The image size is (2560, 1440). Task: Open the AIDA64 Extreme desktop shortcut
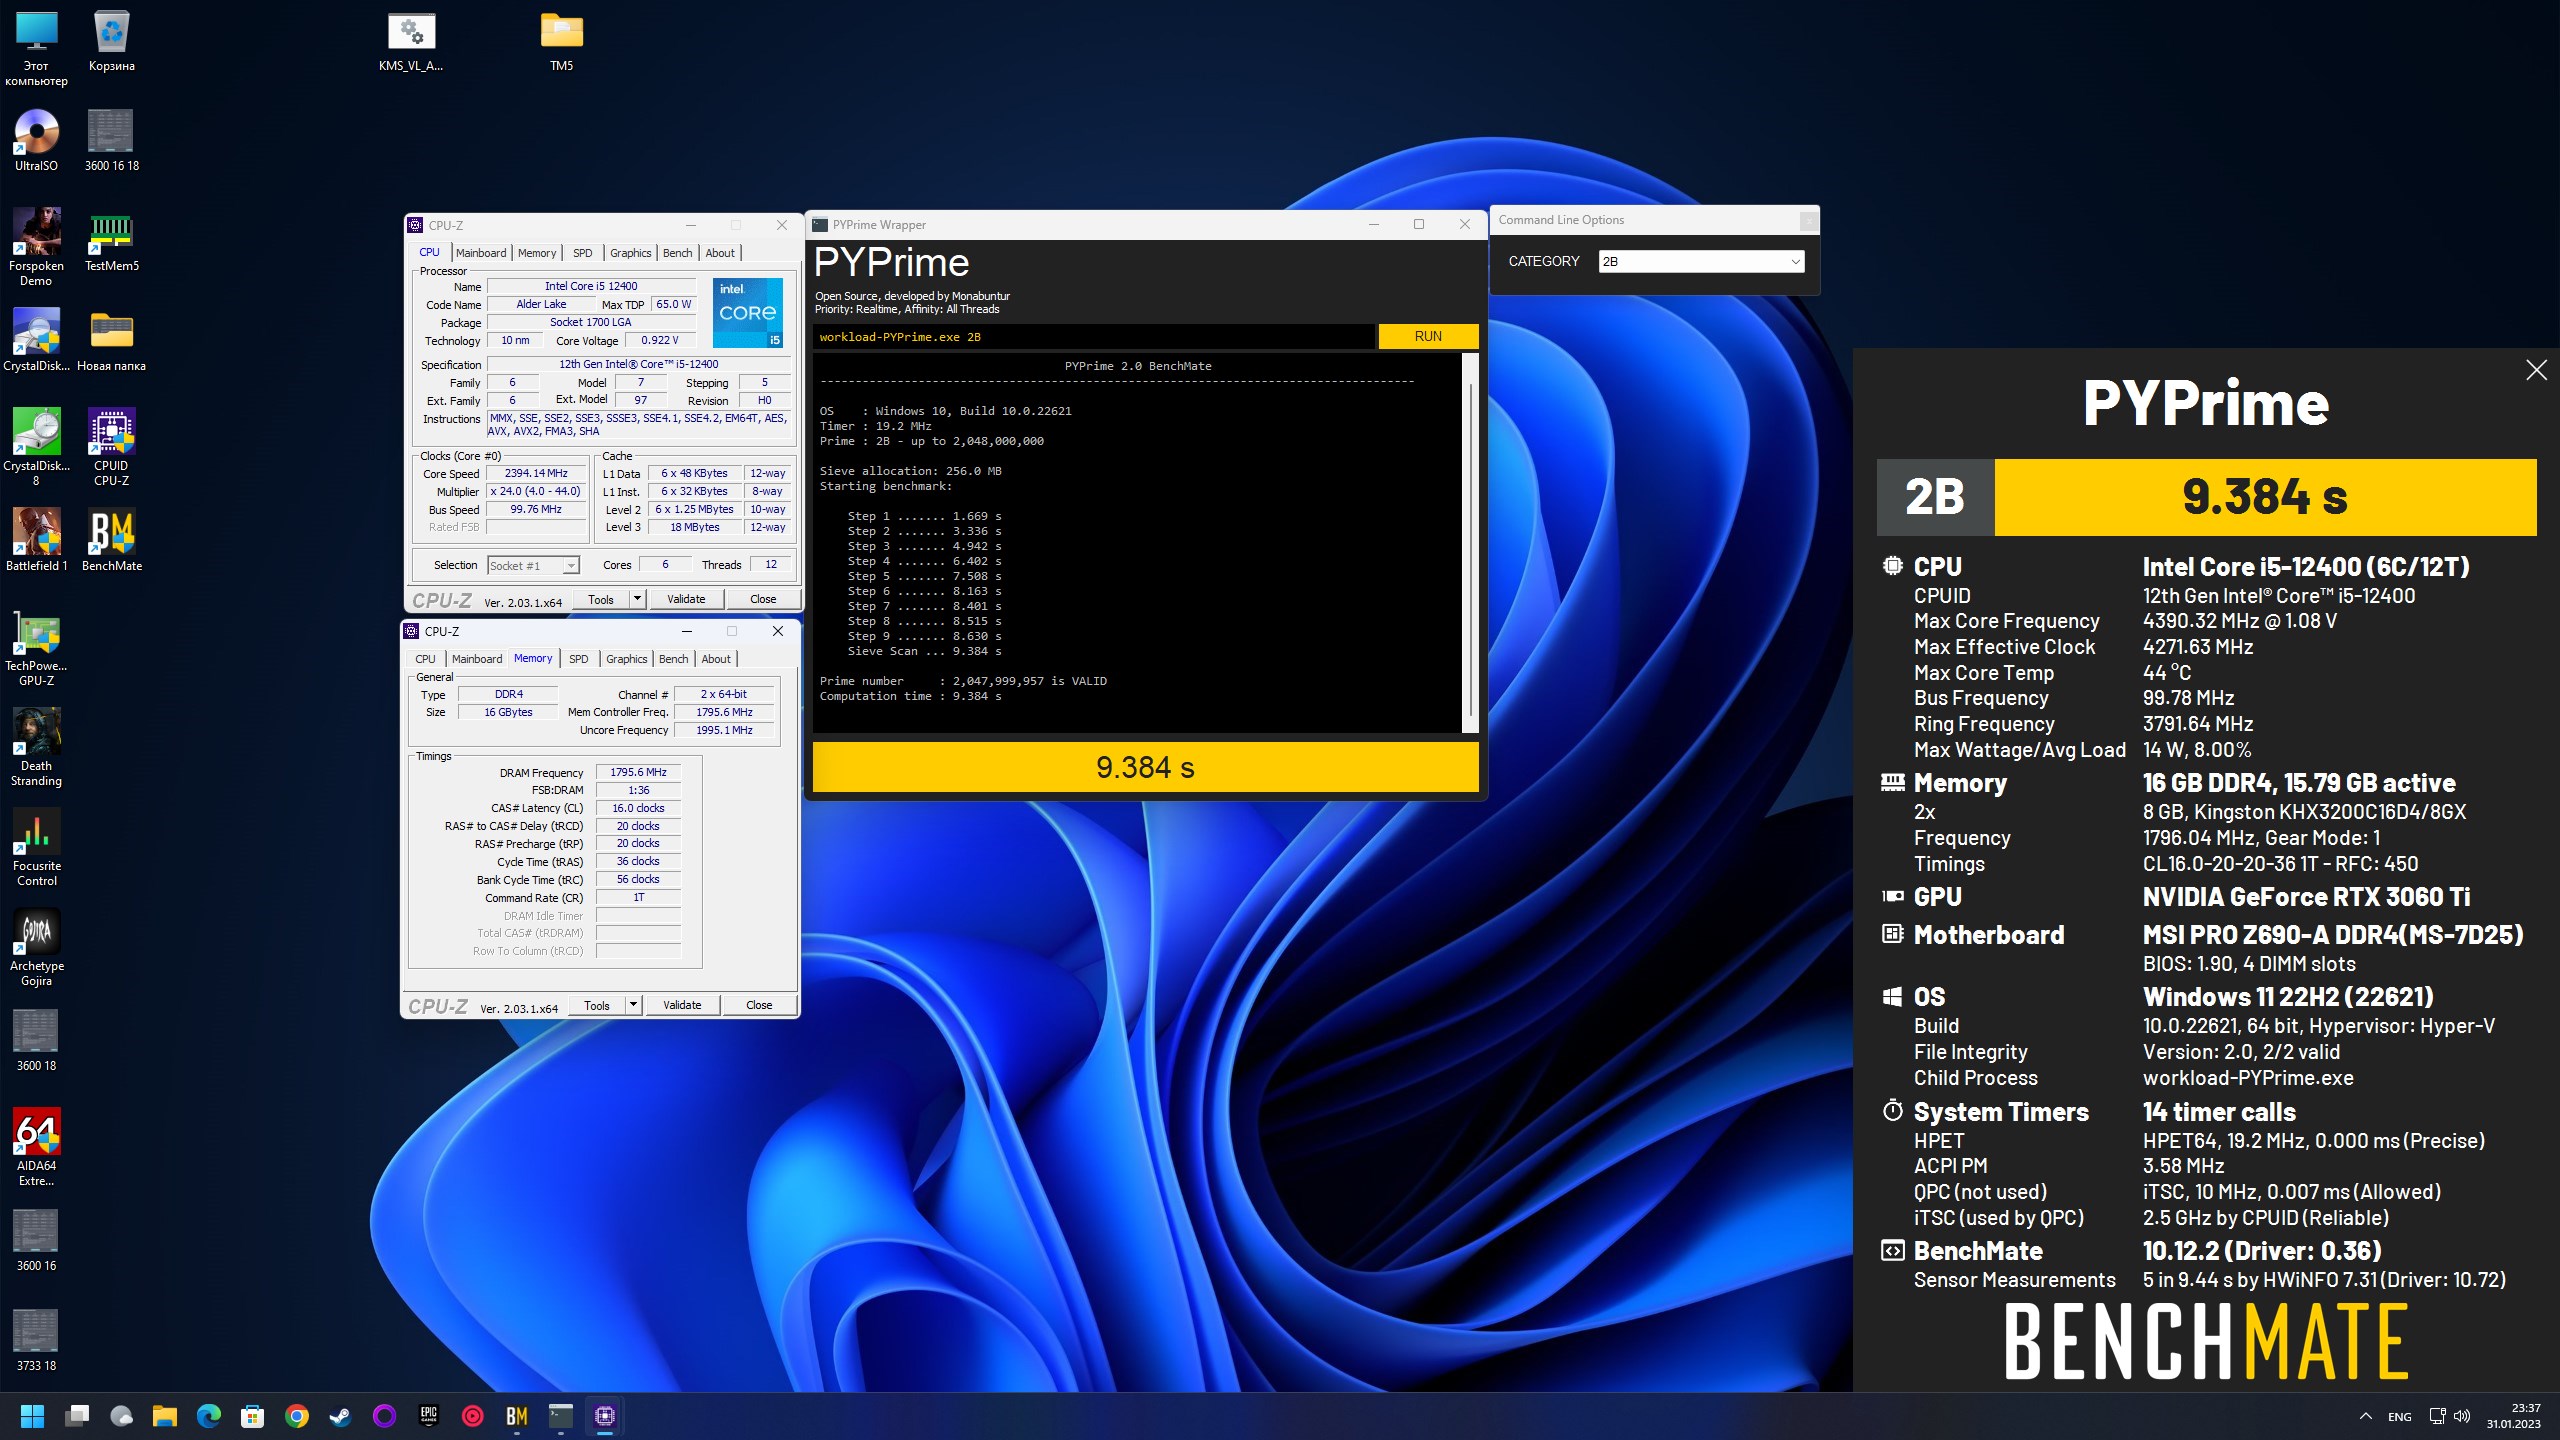tap(36, 1147)
